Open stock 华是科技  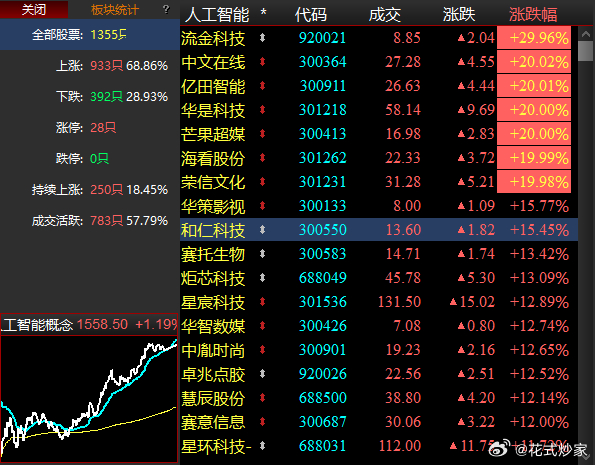(213, 110)
